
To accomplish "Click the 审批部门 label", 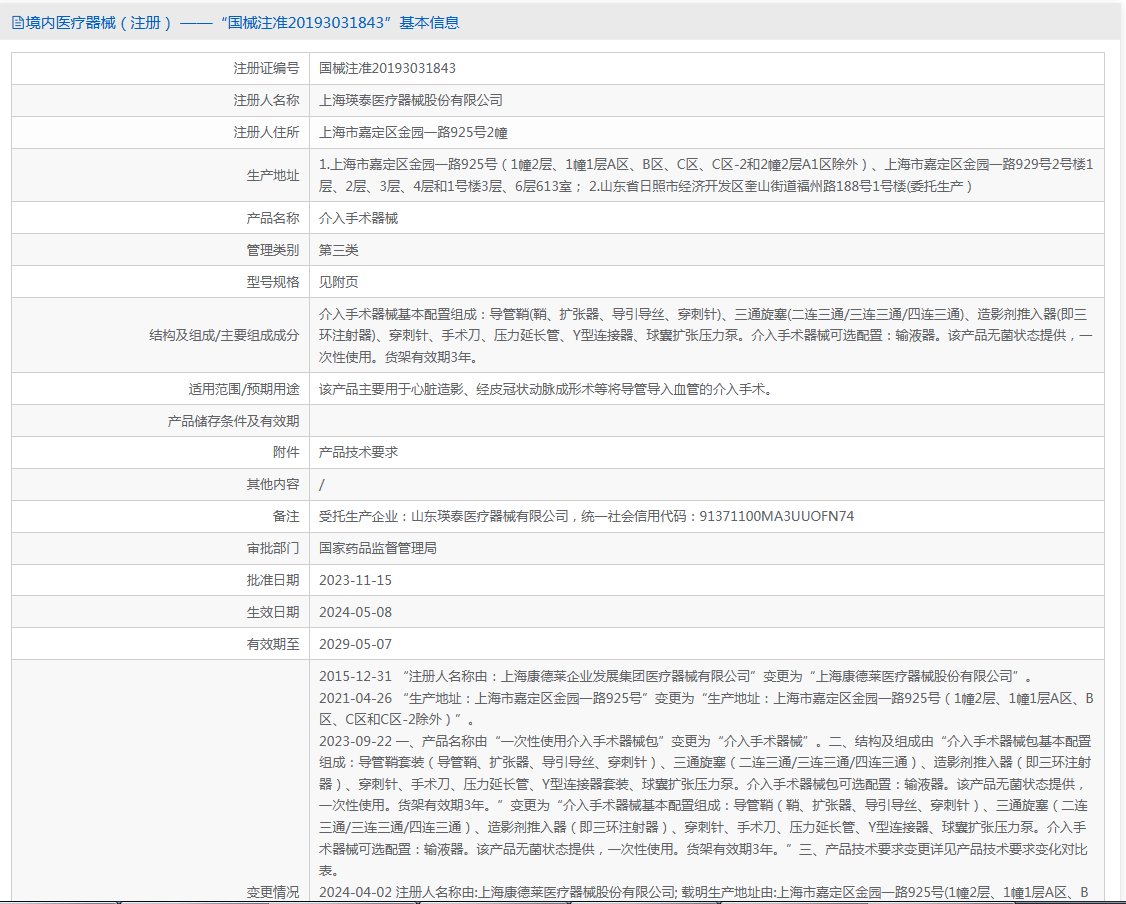I will tap(273, 549).
